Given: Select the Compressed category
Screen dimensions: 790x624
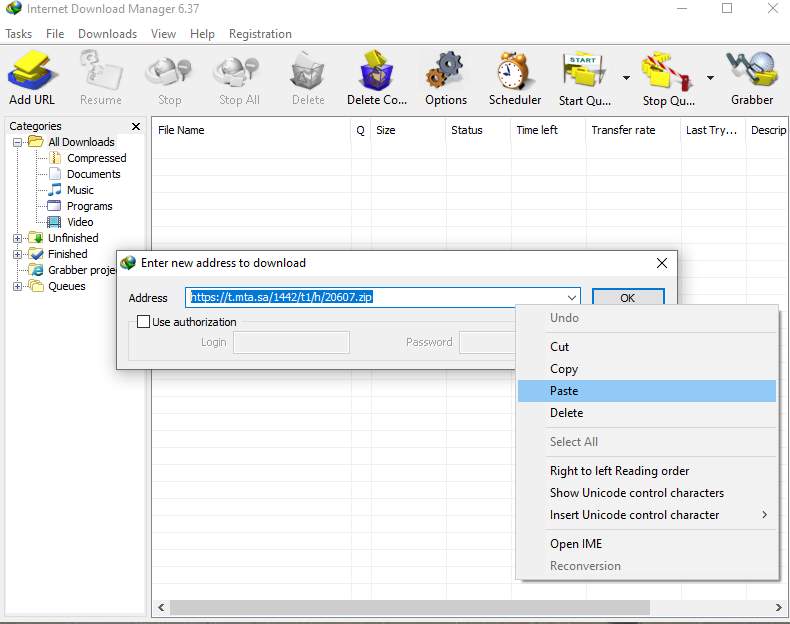Looking at the screenshot, I should [x=96, y=158].
